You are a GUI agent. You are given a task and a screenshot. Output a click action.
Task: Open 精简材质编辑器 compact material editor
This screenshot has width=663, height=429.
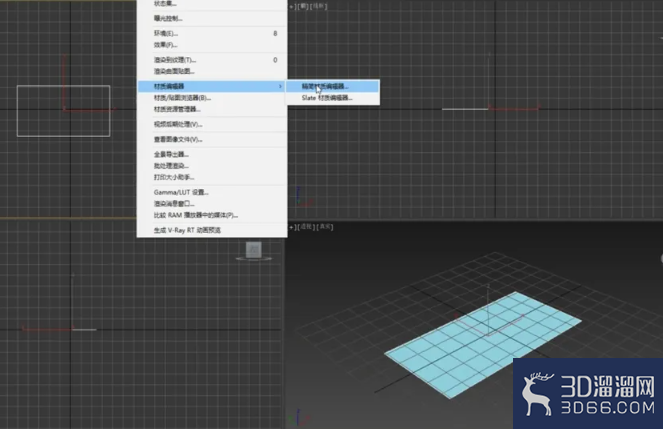pyautogui.click(x=332, y=86)
